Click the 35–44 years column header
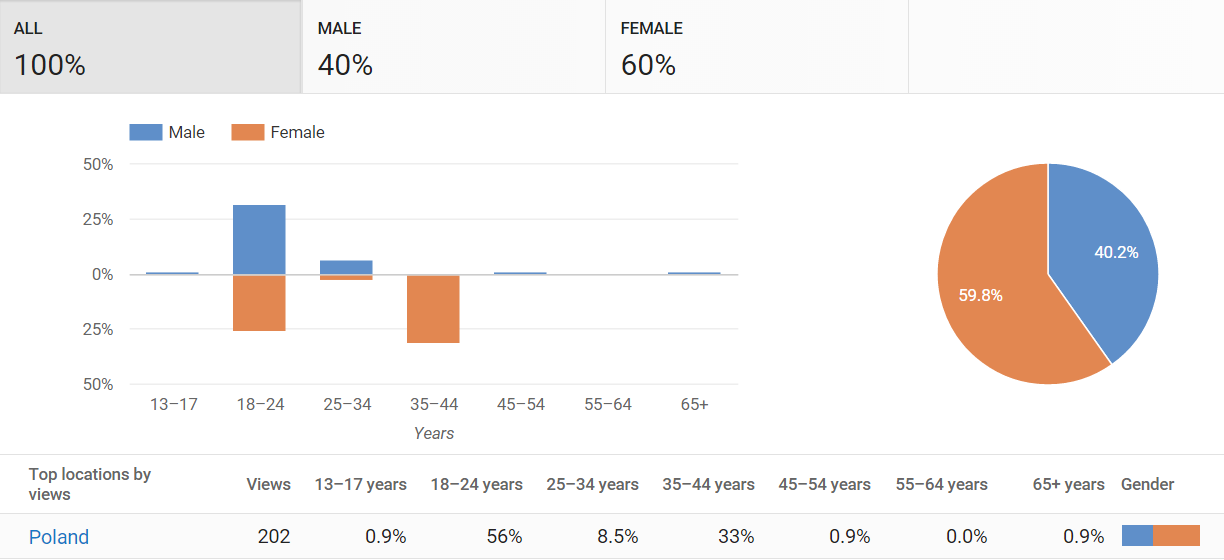 click(x=708, y=484)
